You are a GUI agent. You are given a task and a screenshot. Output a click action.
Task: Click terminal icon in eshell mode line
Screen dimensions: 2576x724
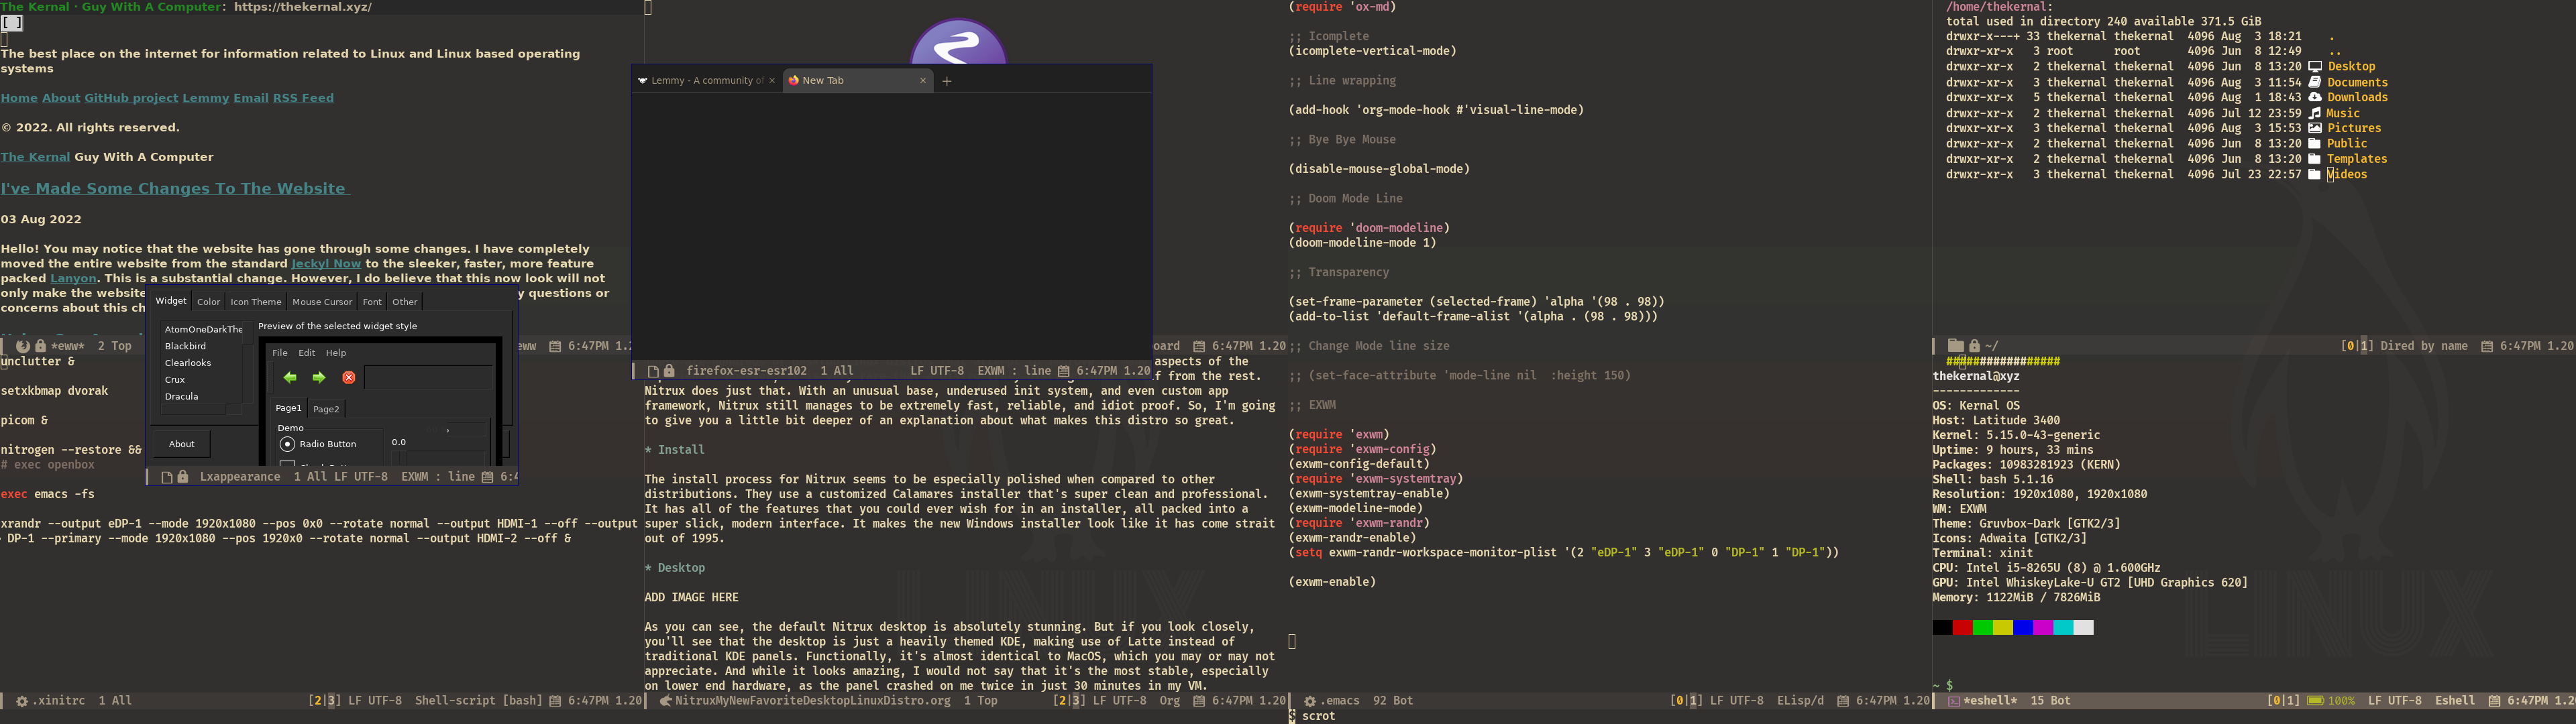1954,702
